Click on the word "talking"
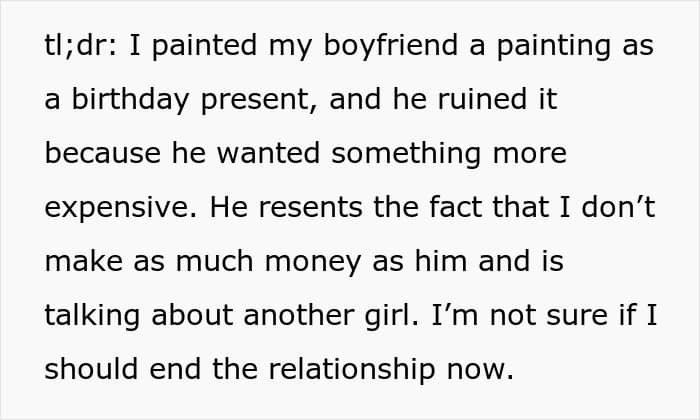The image size is (700, 420). (x=92, y=317)
